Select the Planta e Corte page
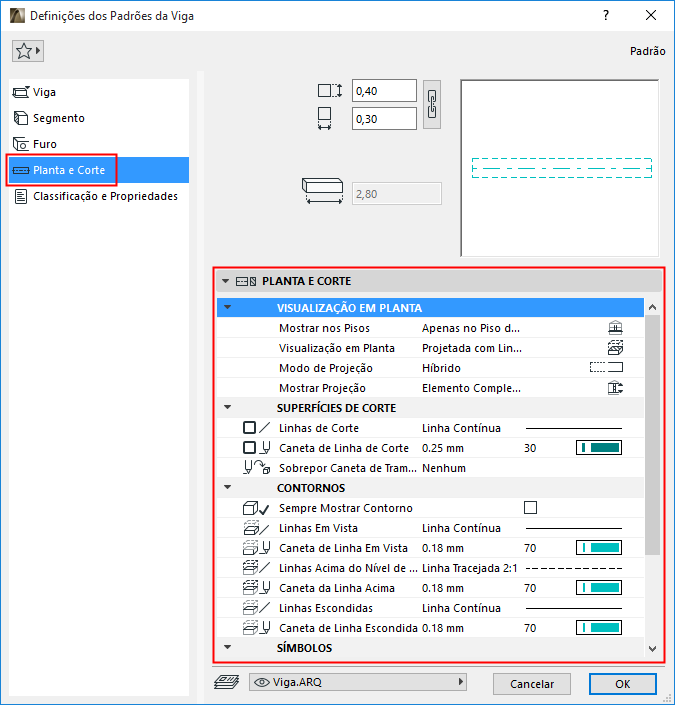Viewport: 675px width, 705px height. [99, 170]
